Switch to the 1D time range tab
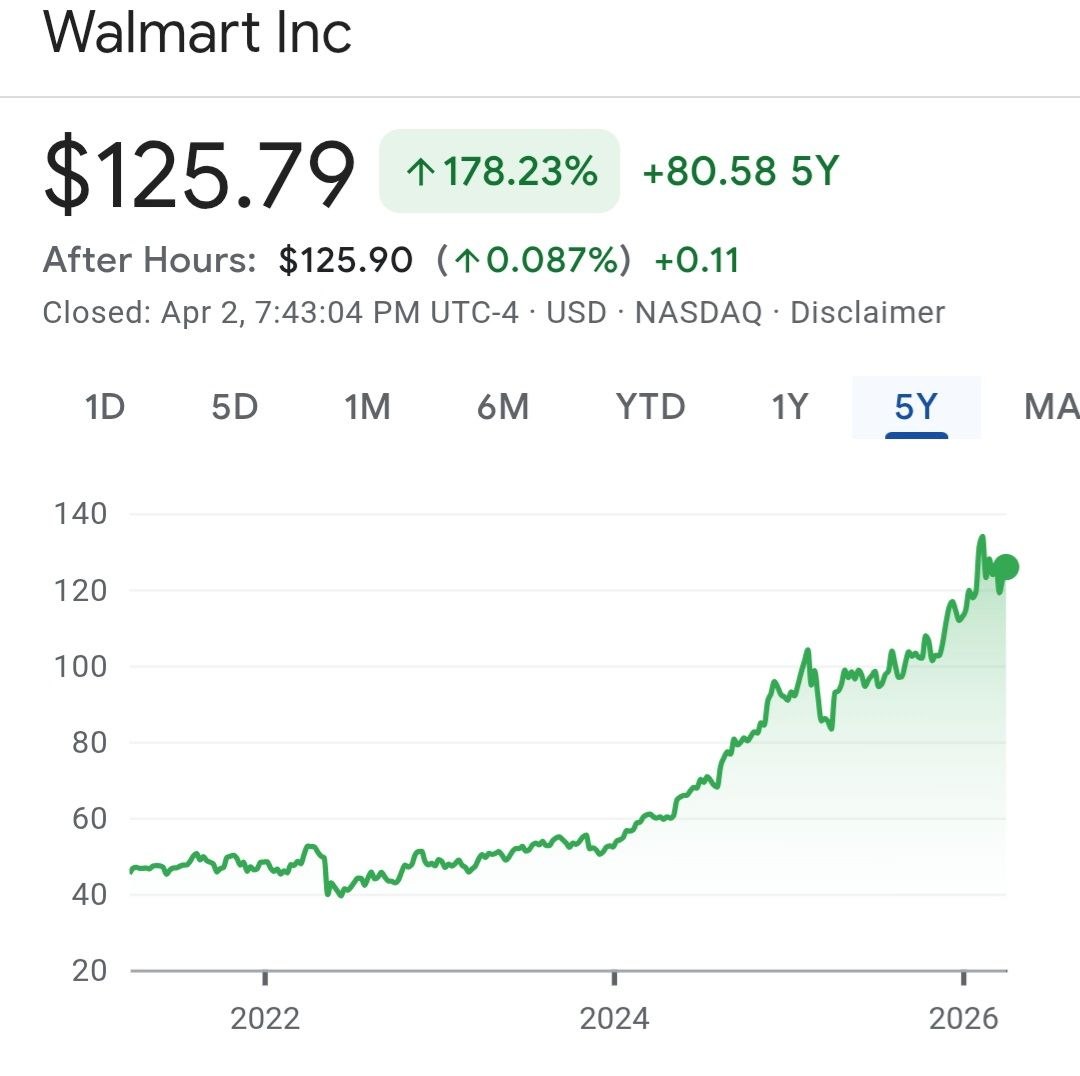1080x1076 pixels. pyautogui.click(x=105, y=407)
